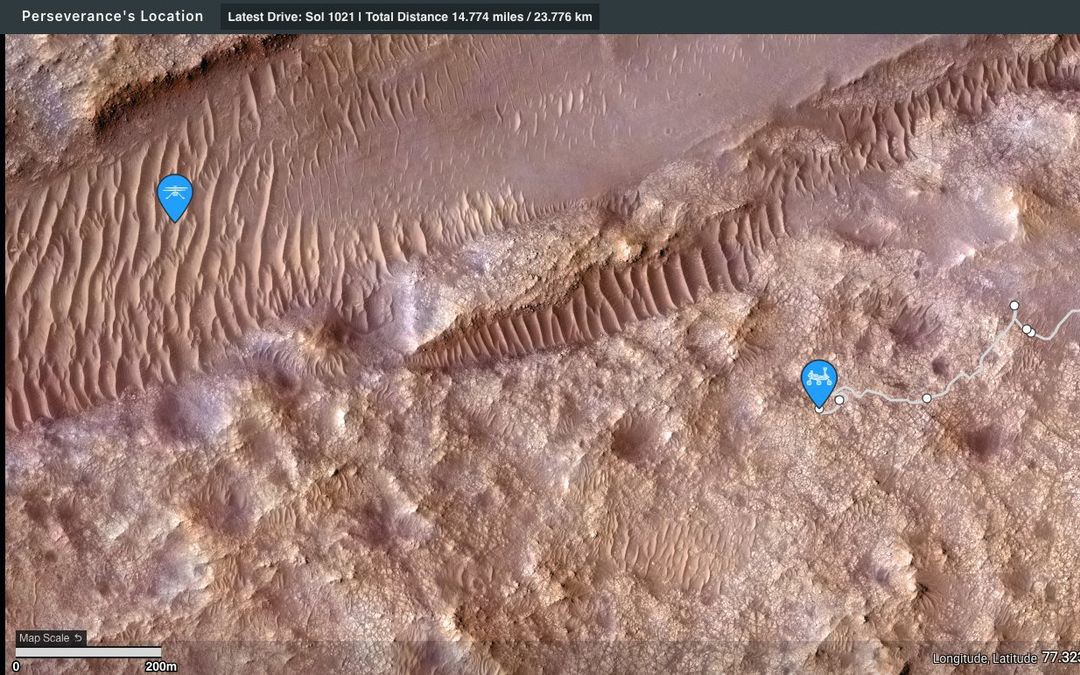1080x675 pixels.
Task: Select the waypoint dot at the rover pin tip
Action: point(819,409)
